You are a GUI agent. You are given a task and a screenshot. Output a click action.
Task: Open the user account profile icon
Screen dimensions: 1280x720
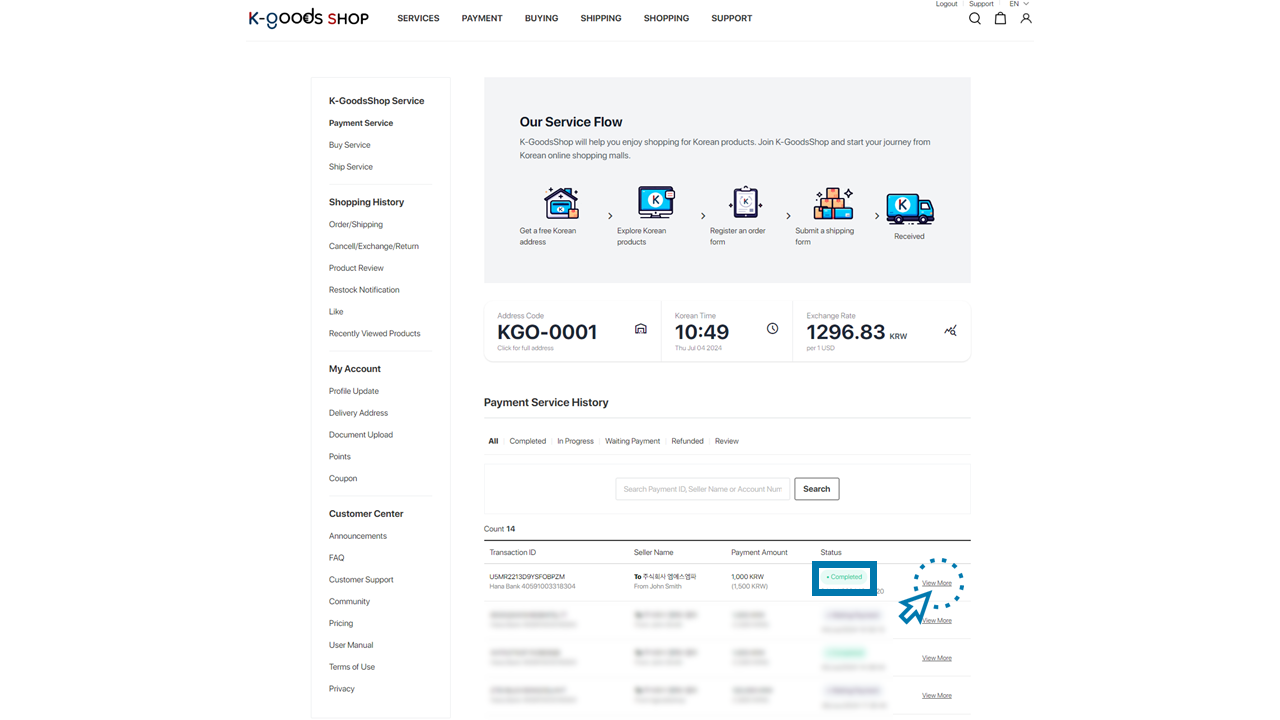1026,18
